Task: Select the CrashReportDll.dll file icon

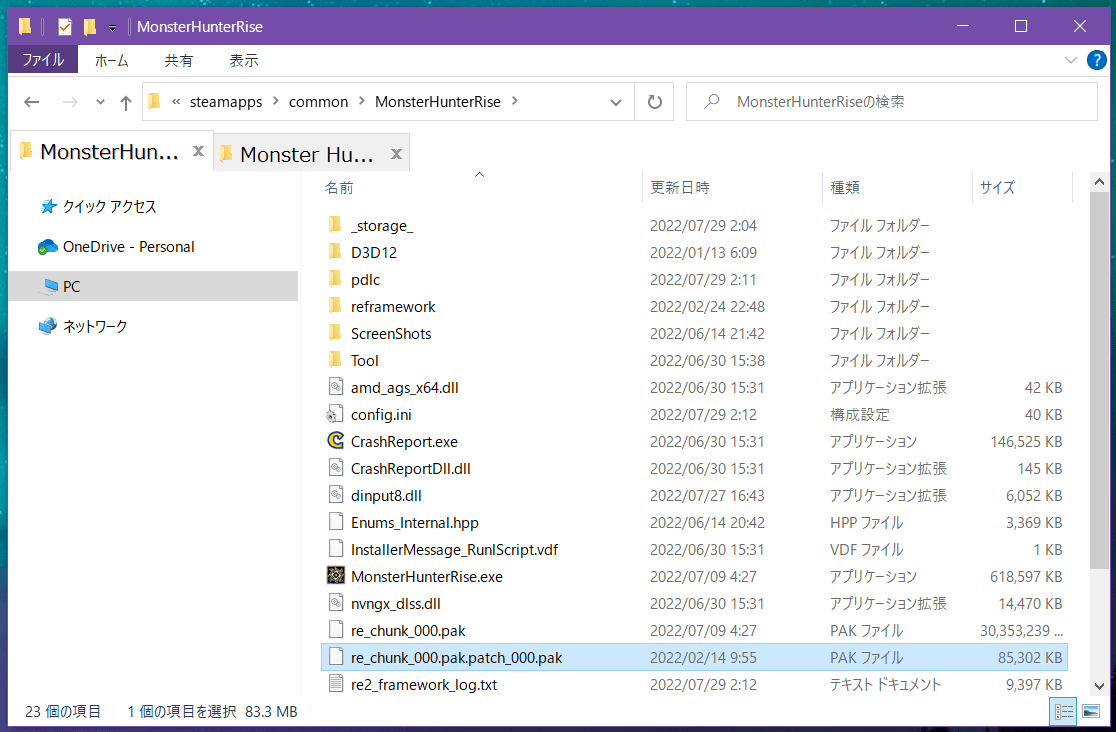Action: pyautogui.click(x=336, y=468)
